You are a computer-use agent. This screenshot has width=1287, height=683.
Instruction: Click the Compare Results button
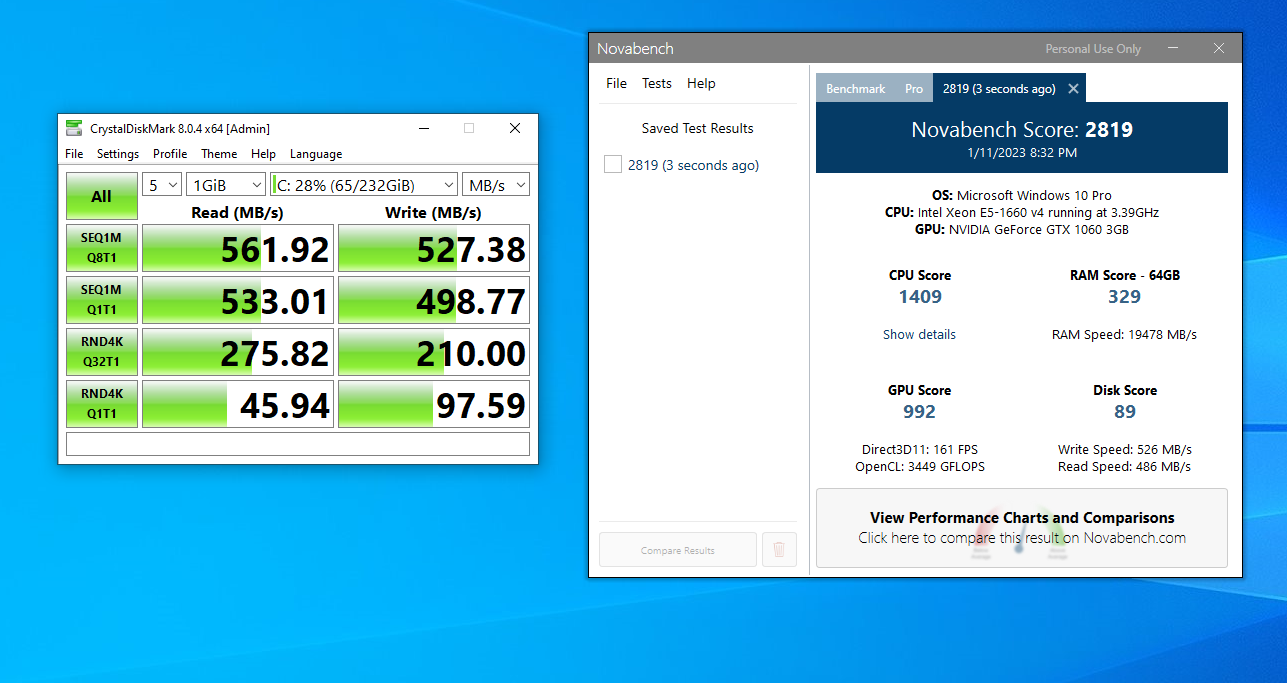pyautogui.click(x=678, y=550)
